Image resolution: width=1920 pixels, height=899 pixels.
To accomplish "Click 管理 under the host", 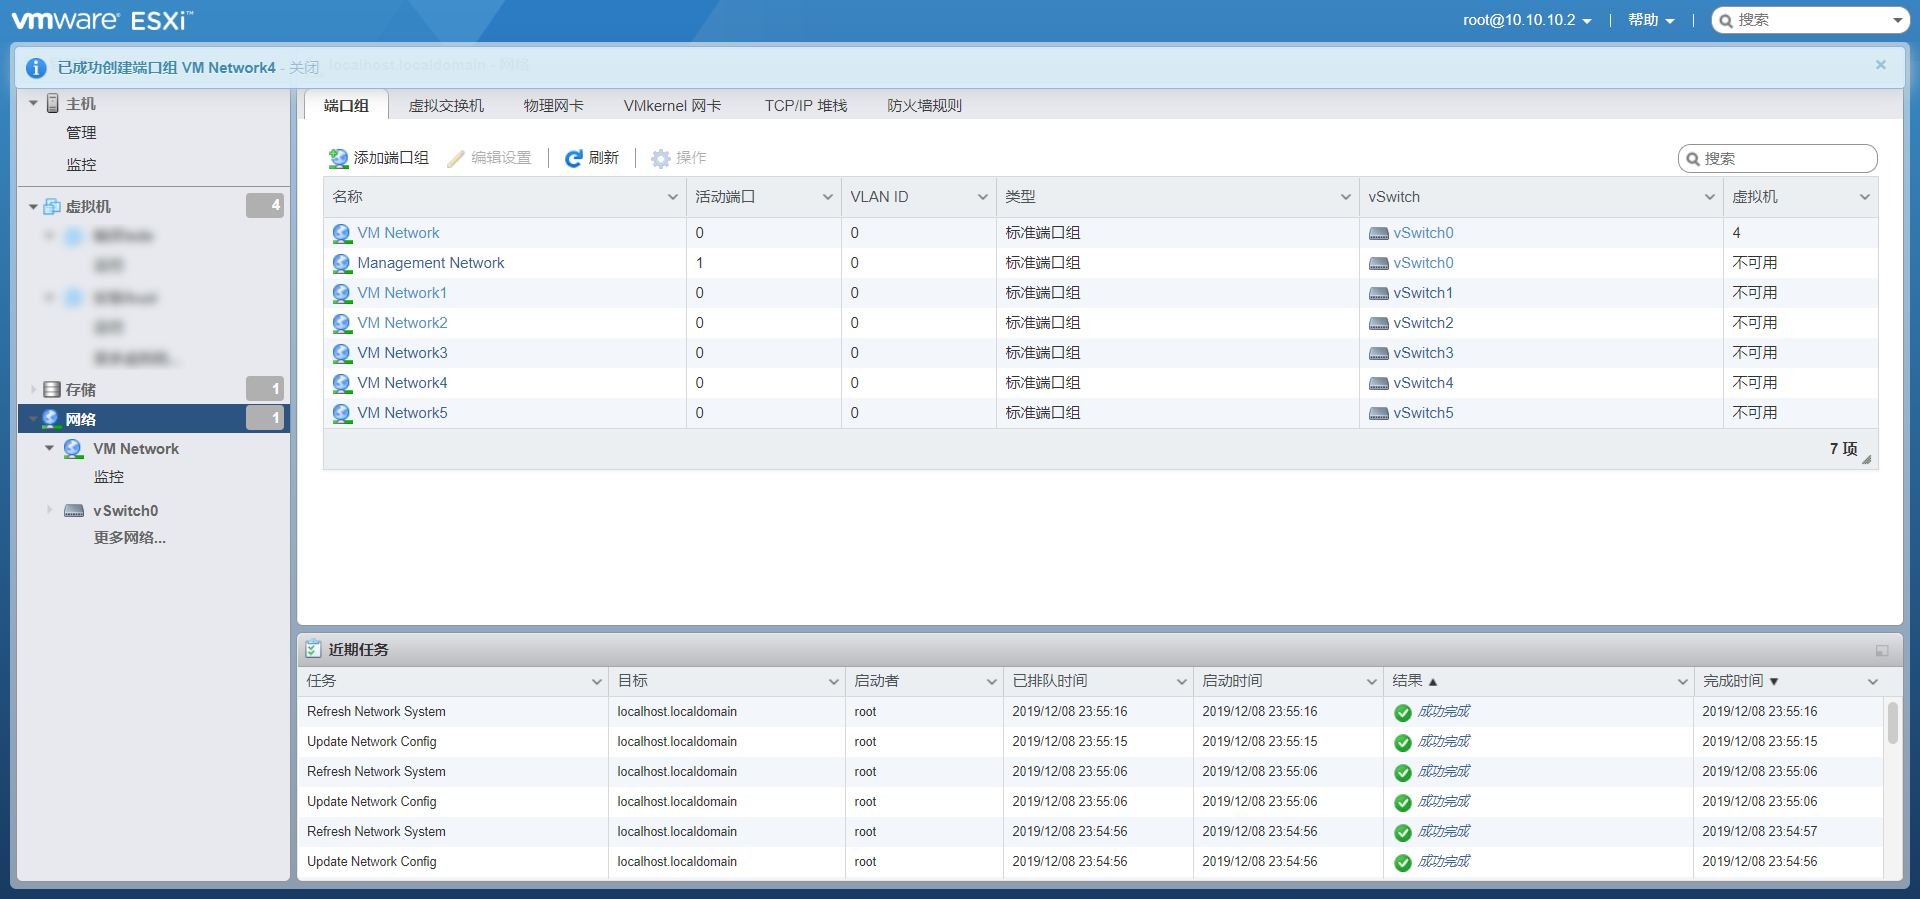I will (x=81, y=133).
